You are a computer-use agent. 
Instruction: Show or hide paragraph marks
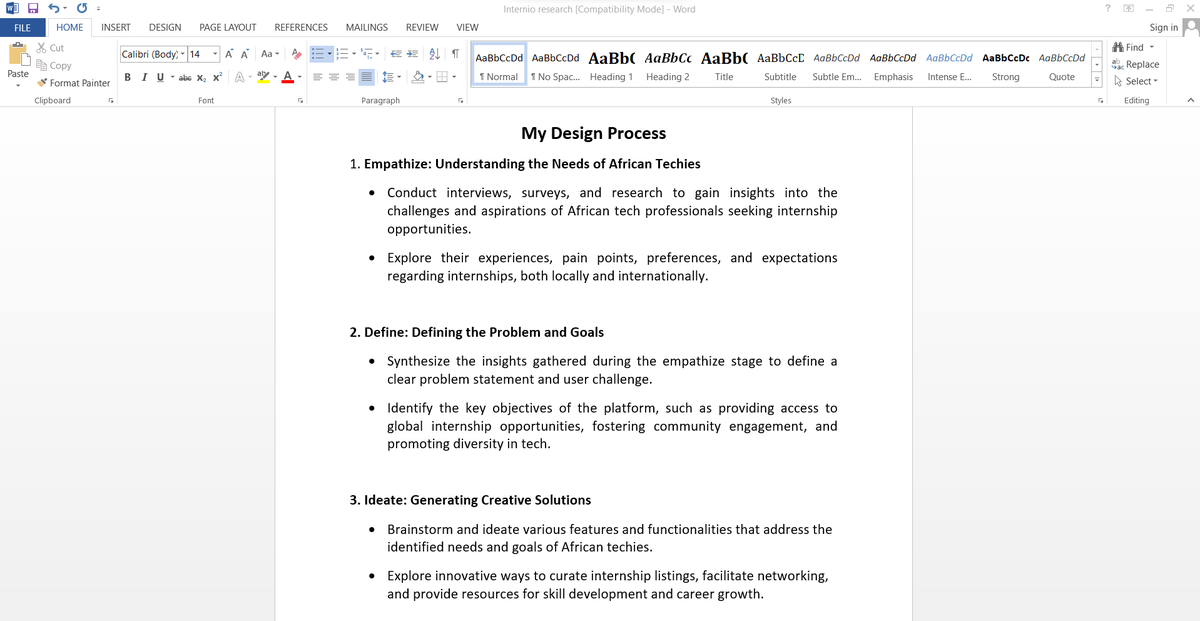455,53
